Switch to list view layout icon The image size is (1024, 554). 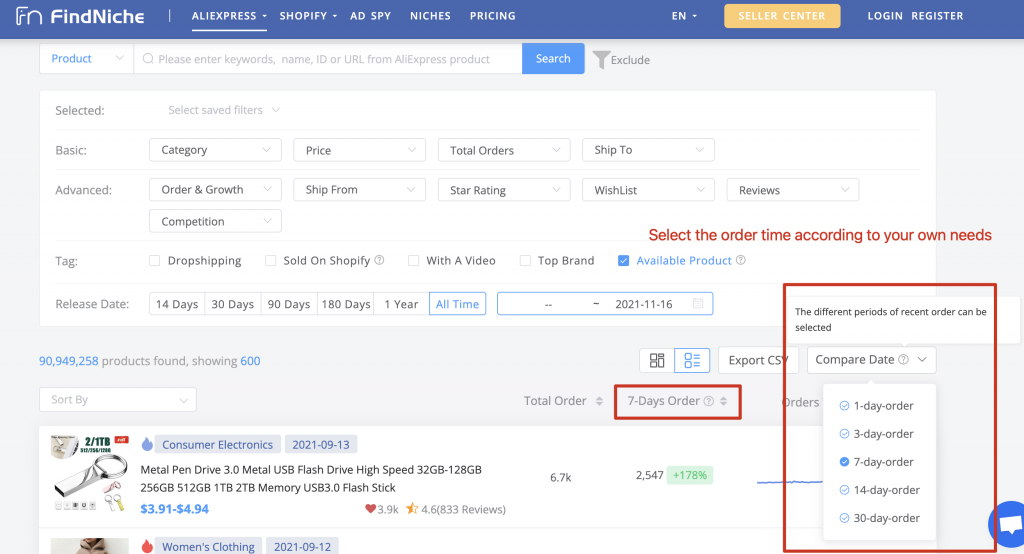(x=692, y=360)
